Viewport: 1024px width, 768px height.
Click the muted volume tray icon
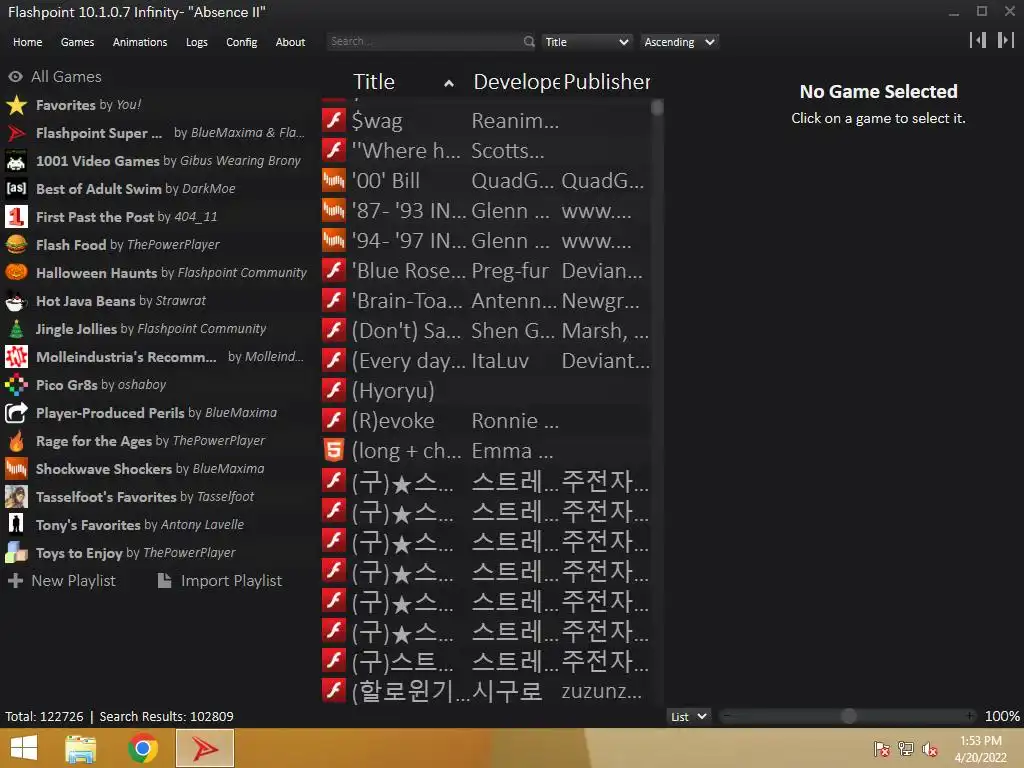930,749
